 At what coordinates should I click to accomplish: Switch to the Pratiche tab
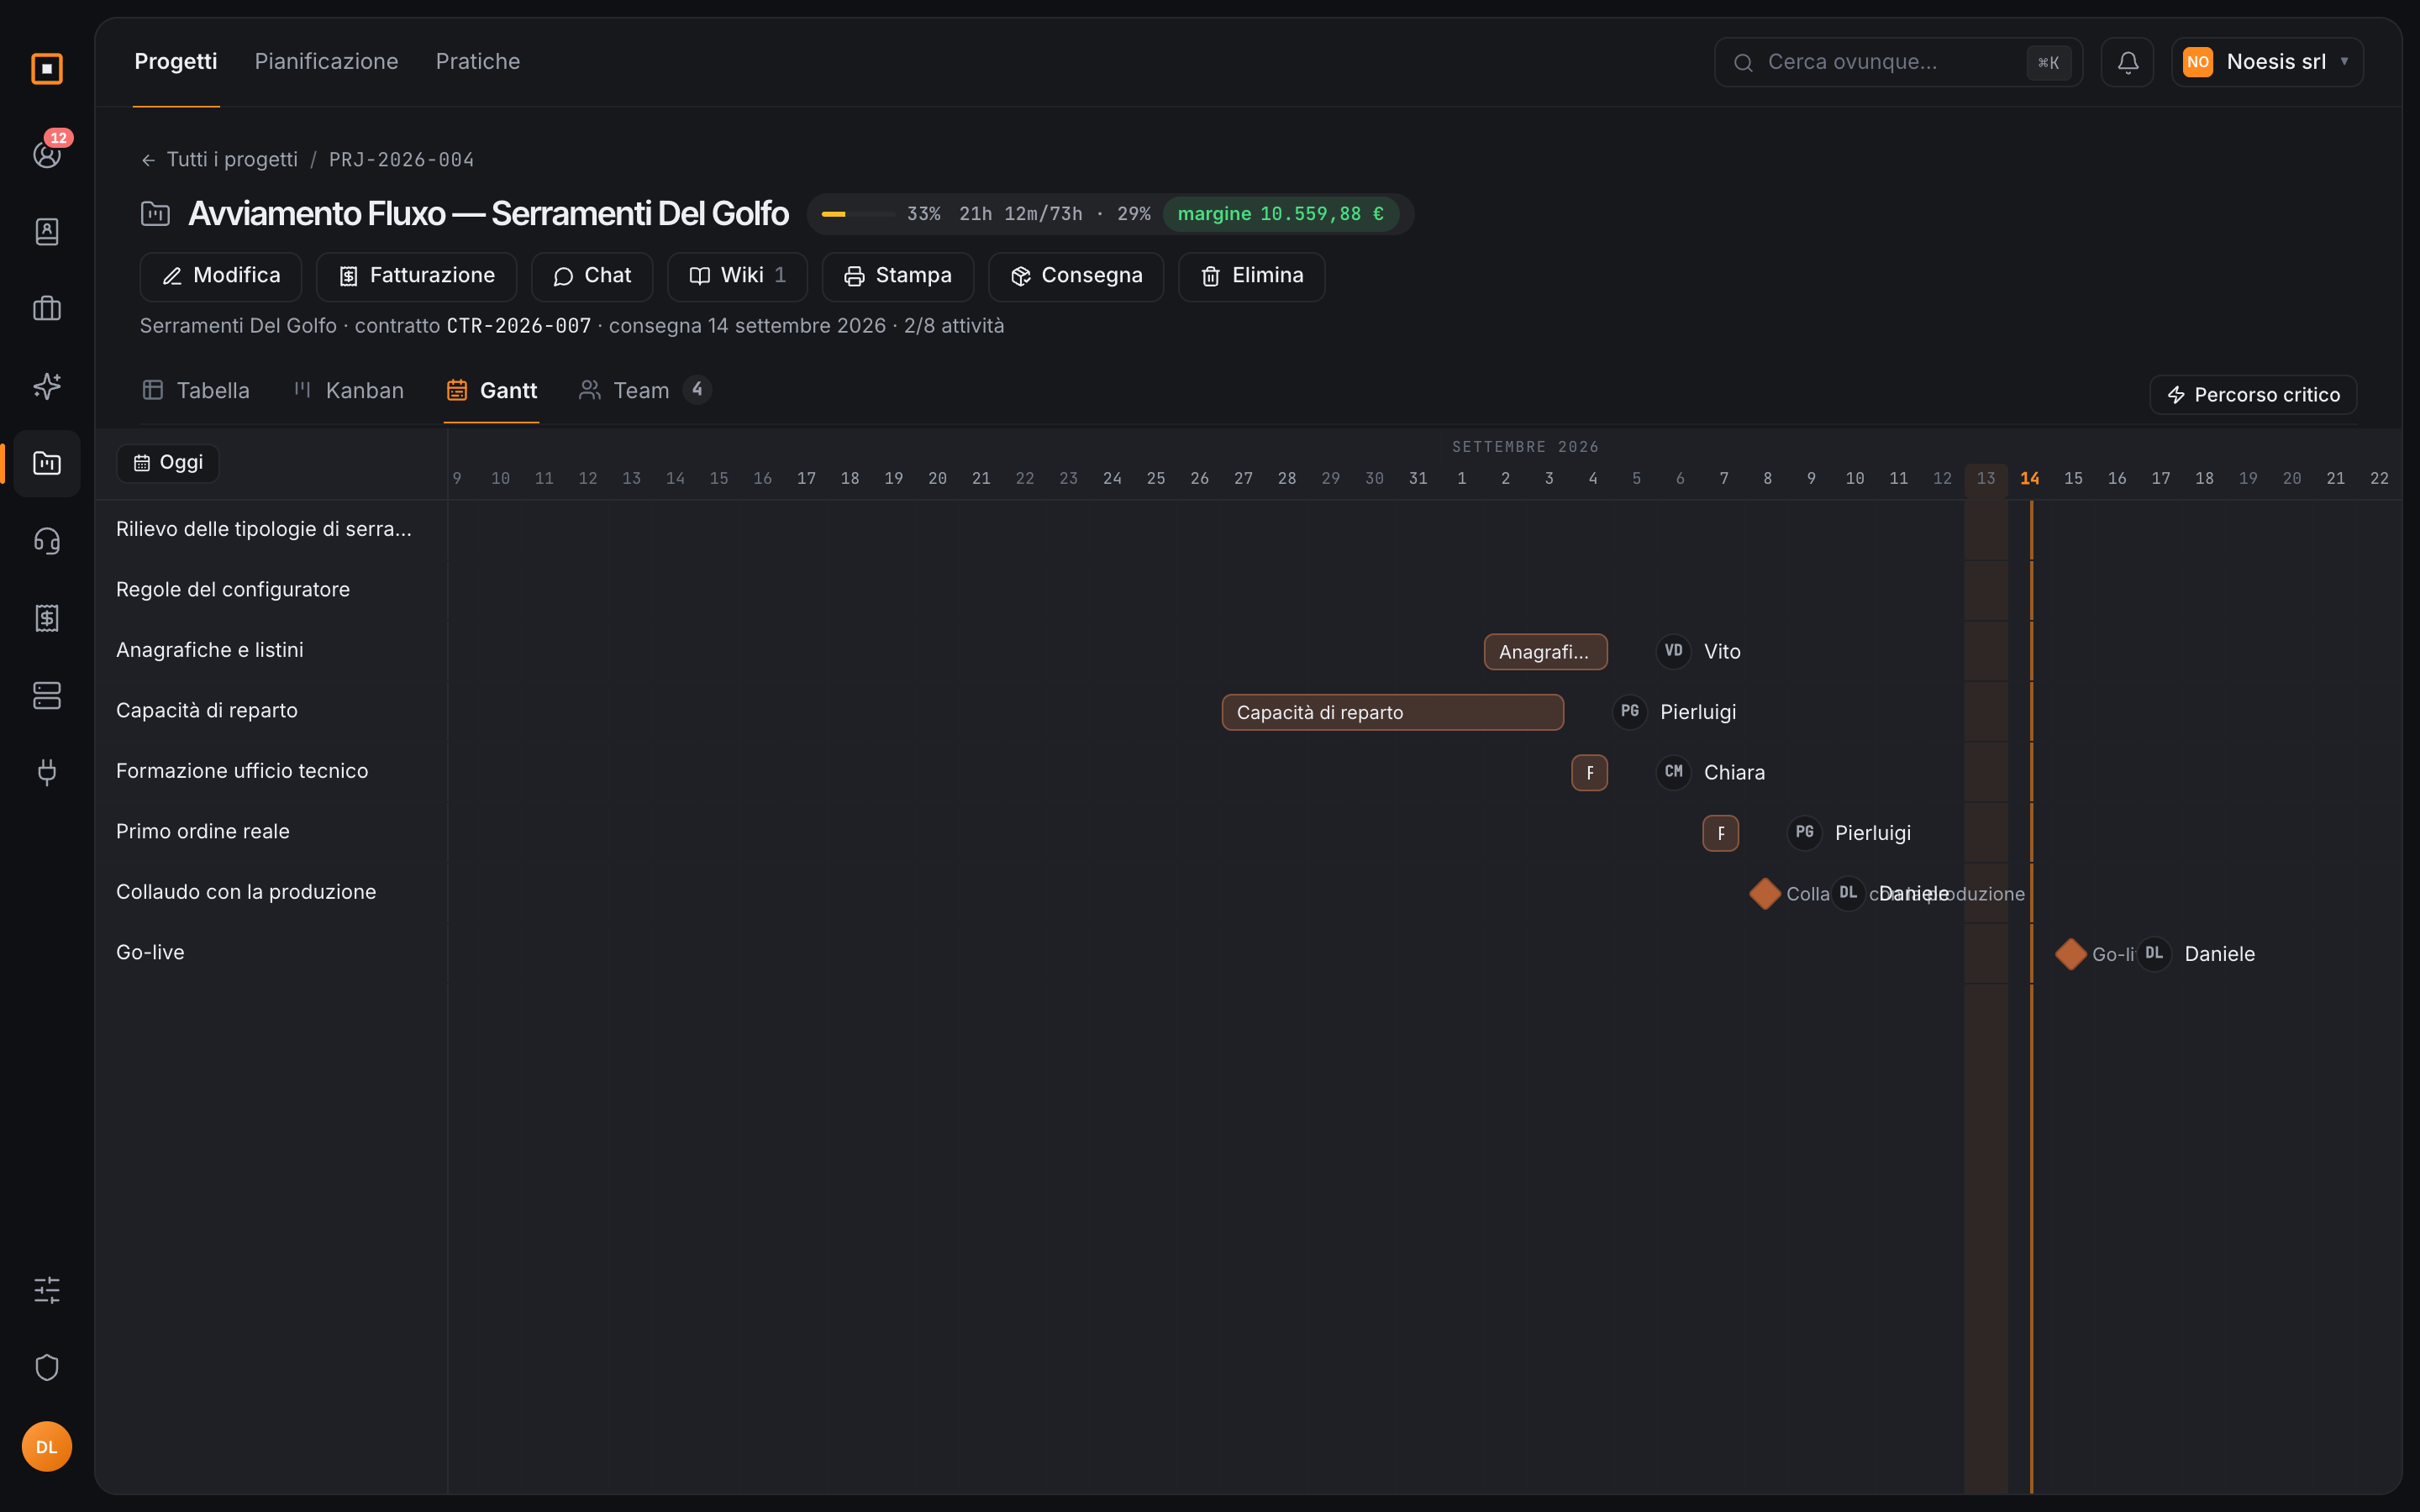click(x=478, y=61)
